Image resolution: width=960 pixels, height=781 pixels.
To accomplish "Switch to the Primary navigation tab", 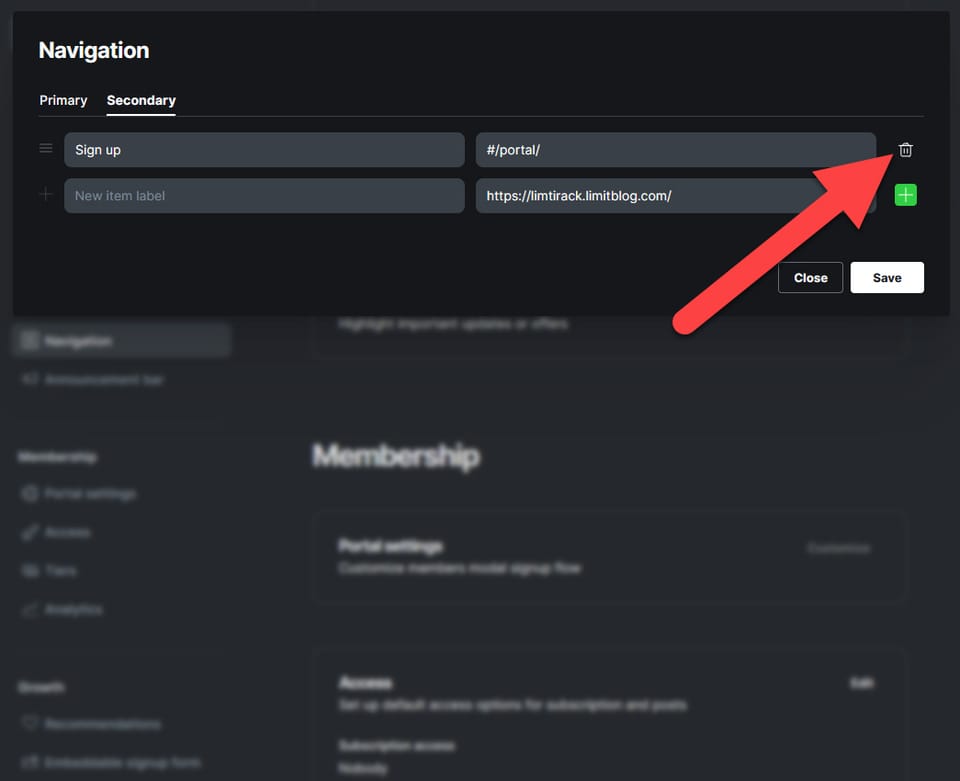I will [x=63, y=100].
